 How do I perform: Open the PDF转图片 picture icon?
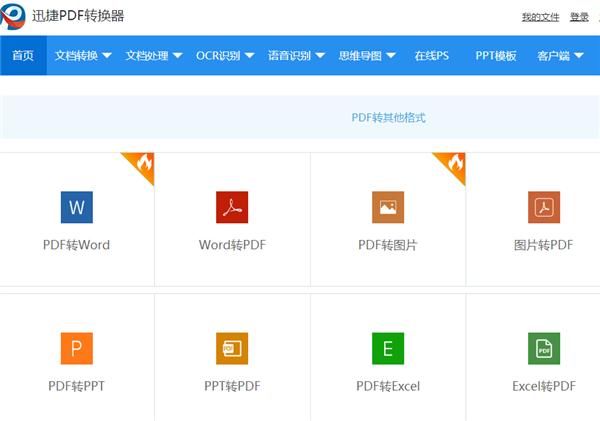[388, 207]
